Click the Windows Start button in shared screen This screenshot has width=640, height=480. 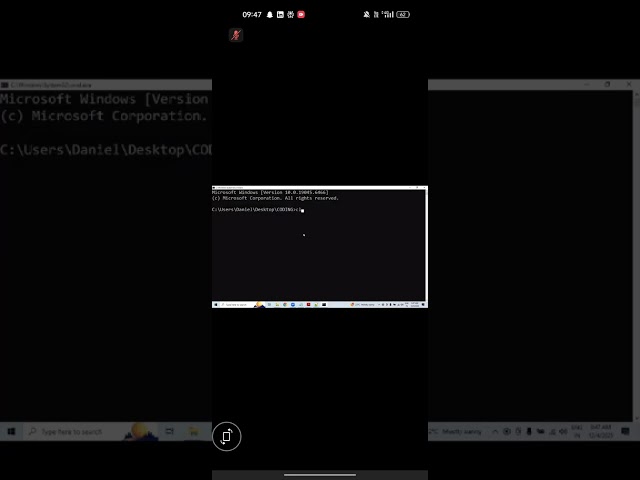[216, 304]
